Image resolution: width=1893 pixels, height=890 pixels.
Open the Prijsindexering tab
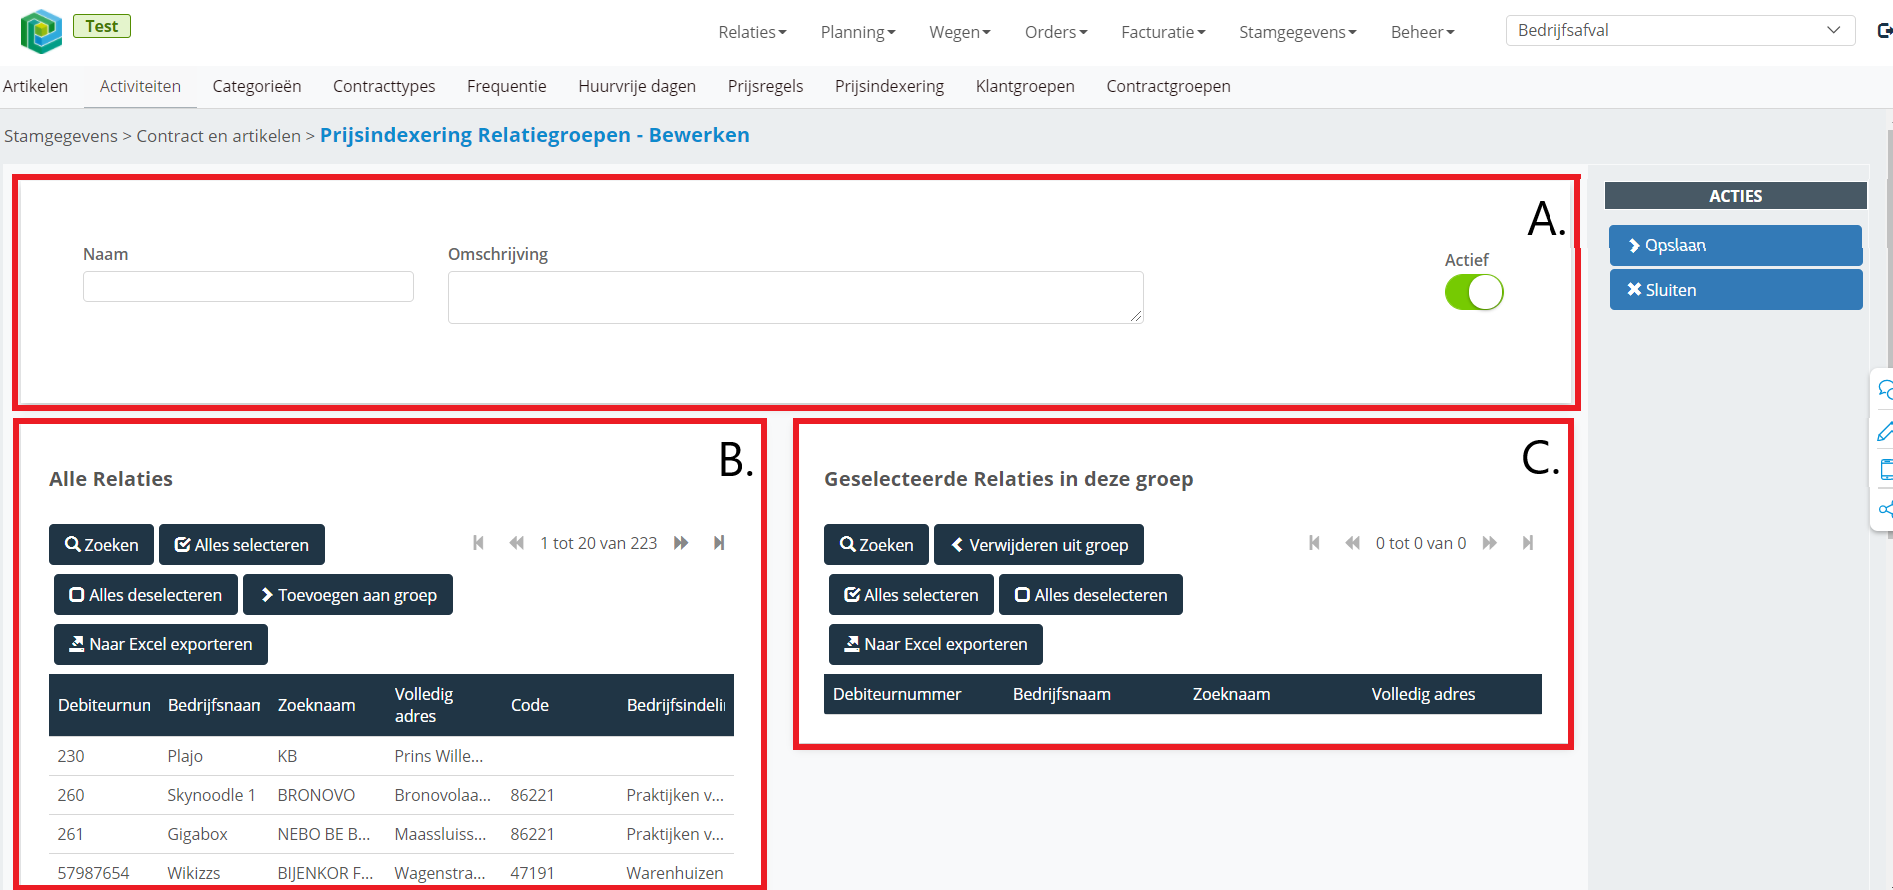tap(890, 86)
